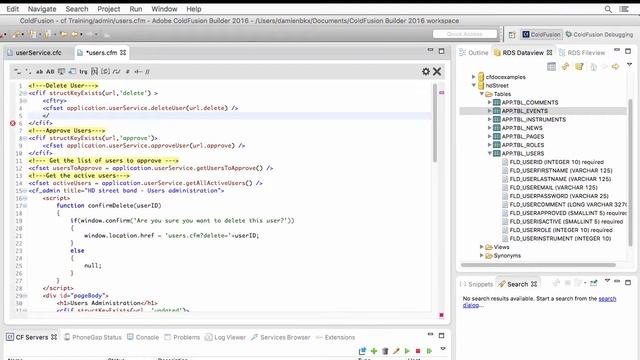Select the FLD_USEREMAIL field

(x=553, y=187)
